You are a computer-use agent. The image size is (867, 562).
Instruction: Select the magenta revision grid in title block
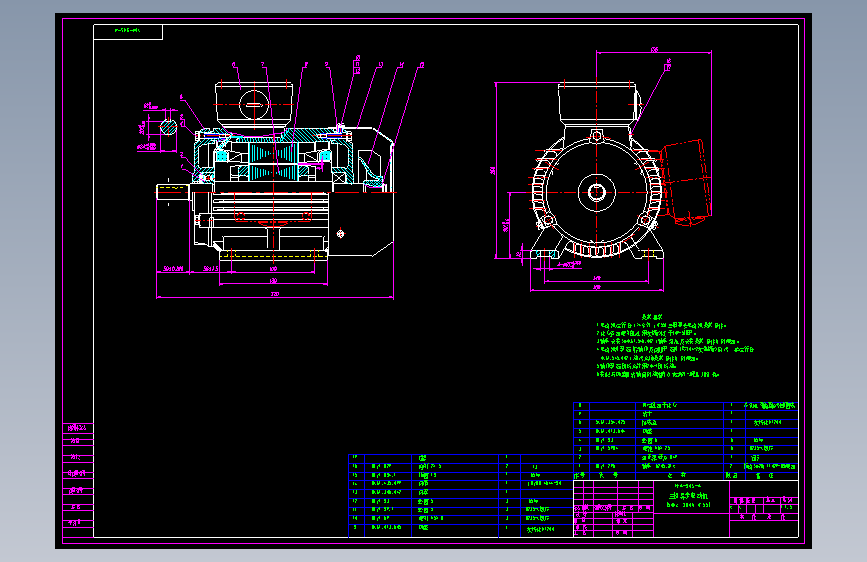pos(614,509)
